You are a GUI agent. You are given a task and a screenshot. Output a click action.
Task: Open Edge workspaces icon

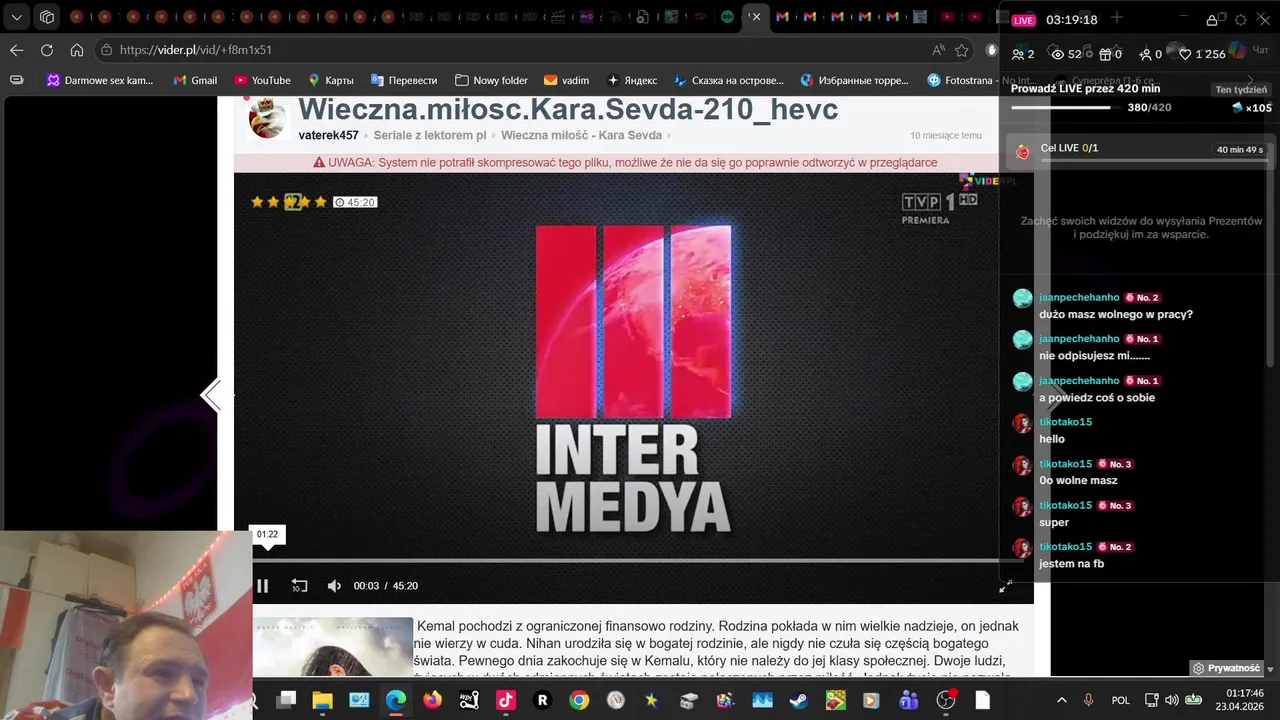point(47,17)
